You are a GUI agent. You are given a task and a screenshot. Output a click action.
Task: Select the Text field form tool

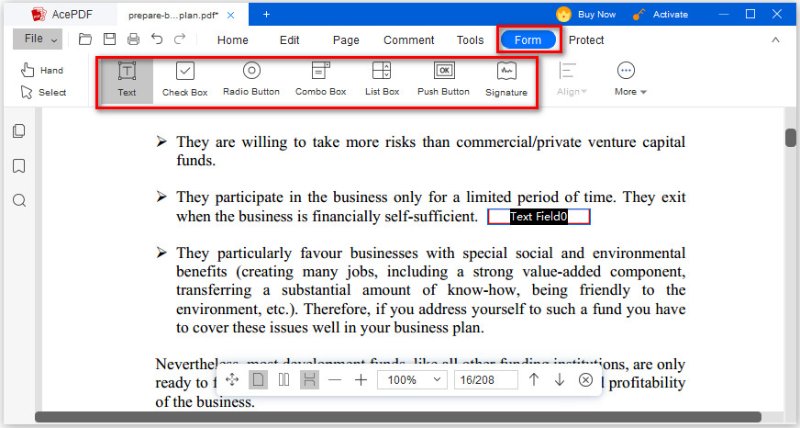pos(127,80)
